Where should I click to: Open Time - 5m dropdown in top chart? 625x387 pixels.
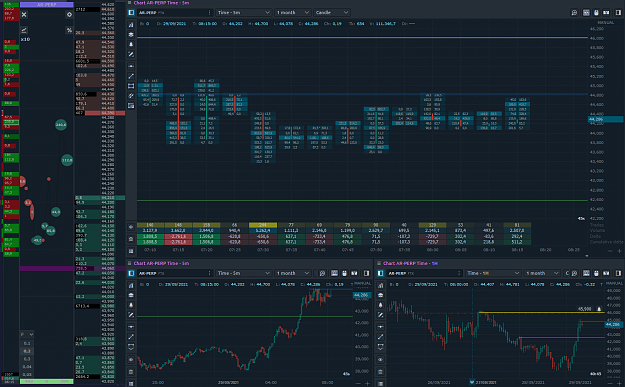coord(244,13)
